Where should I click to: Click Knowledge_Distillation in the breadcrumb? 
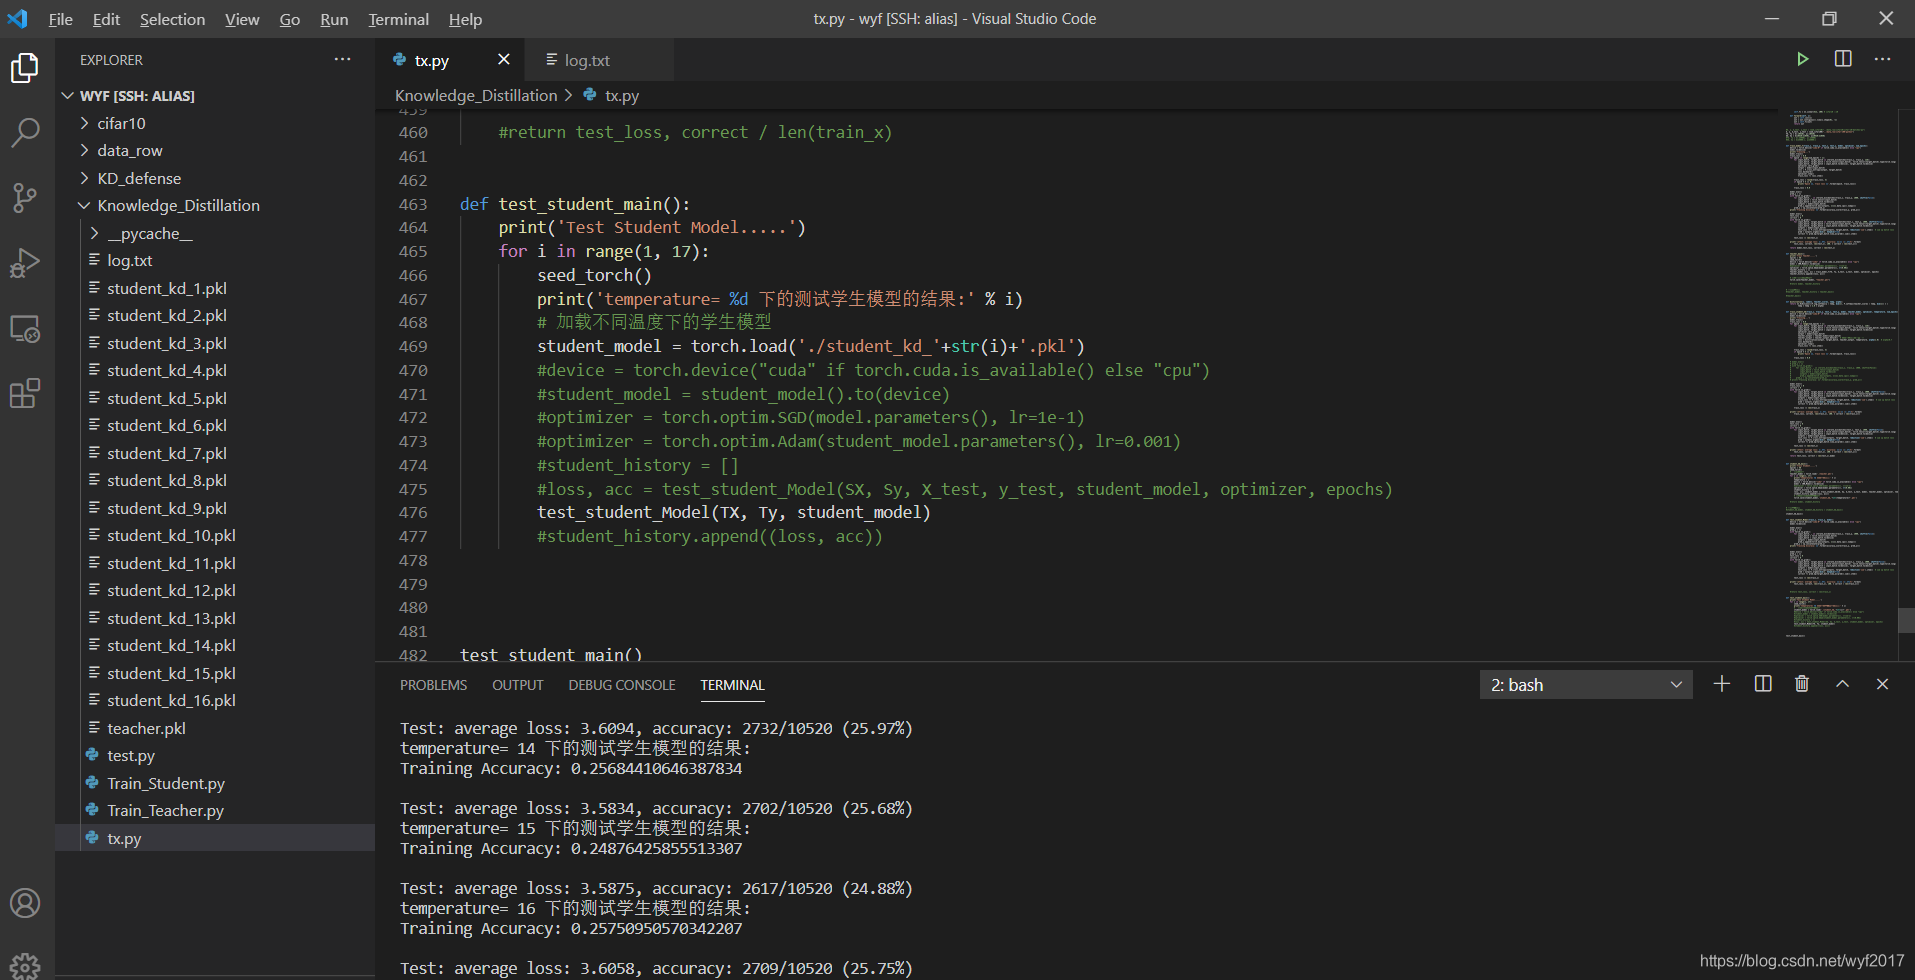pyautogui.click(x=476, y=95)
